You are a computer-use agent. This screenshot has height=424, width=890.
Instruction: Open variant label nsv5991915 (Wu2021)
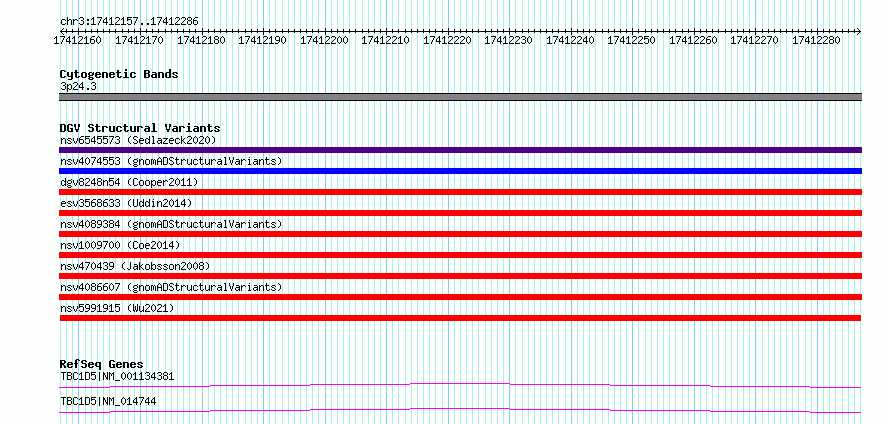[x=117, y=308]
